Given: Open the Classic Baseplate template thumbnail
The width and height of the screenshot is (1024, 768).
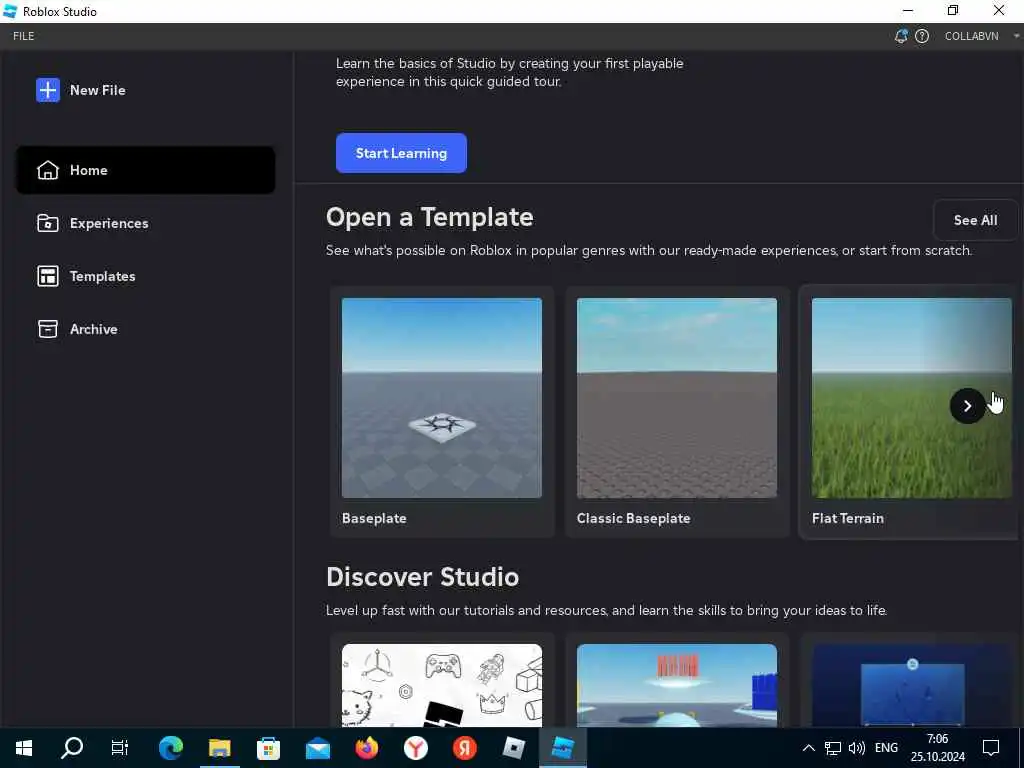Looking at the screenshot, I should pyautogui.click(x=677, y=398).
